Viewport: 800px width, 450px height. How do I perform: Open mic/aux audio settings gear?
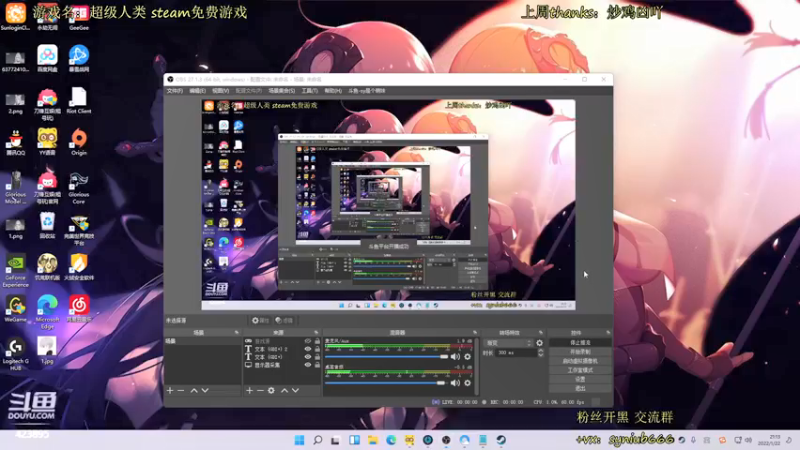pos(467,357)
